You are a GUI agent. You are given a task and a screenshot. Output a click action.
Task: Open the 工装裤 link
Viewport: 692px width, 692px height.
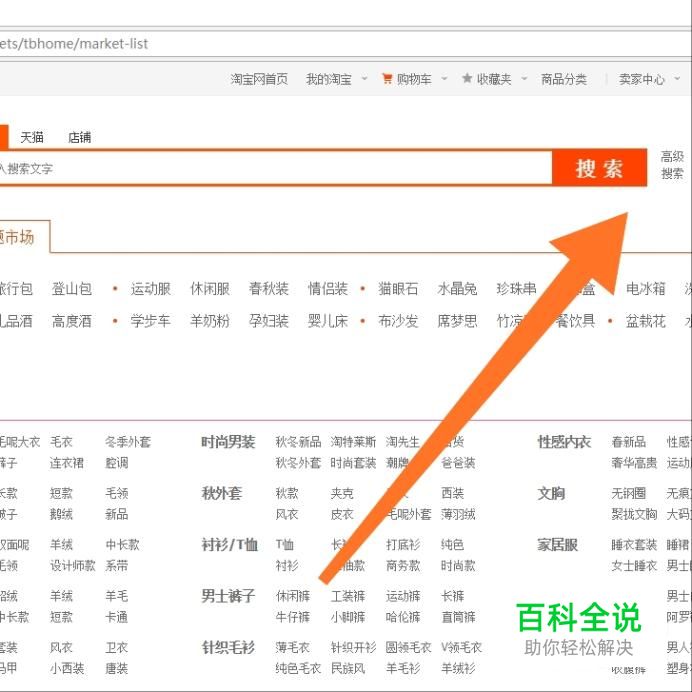348,596
